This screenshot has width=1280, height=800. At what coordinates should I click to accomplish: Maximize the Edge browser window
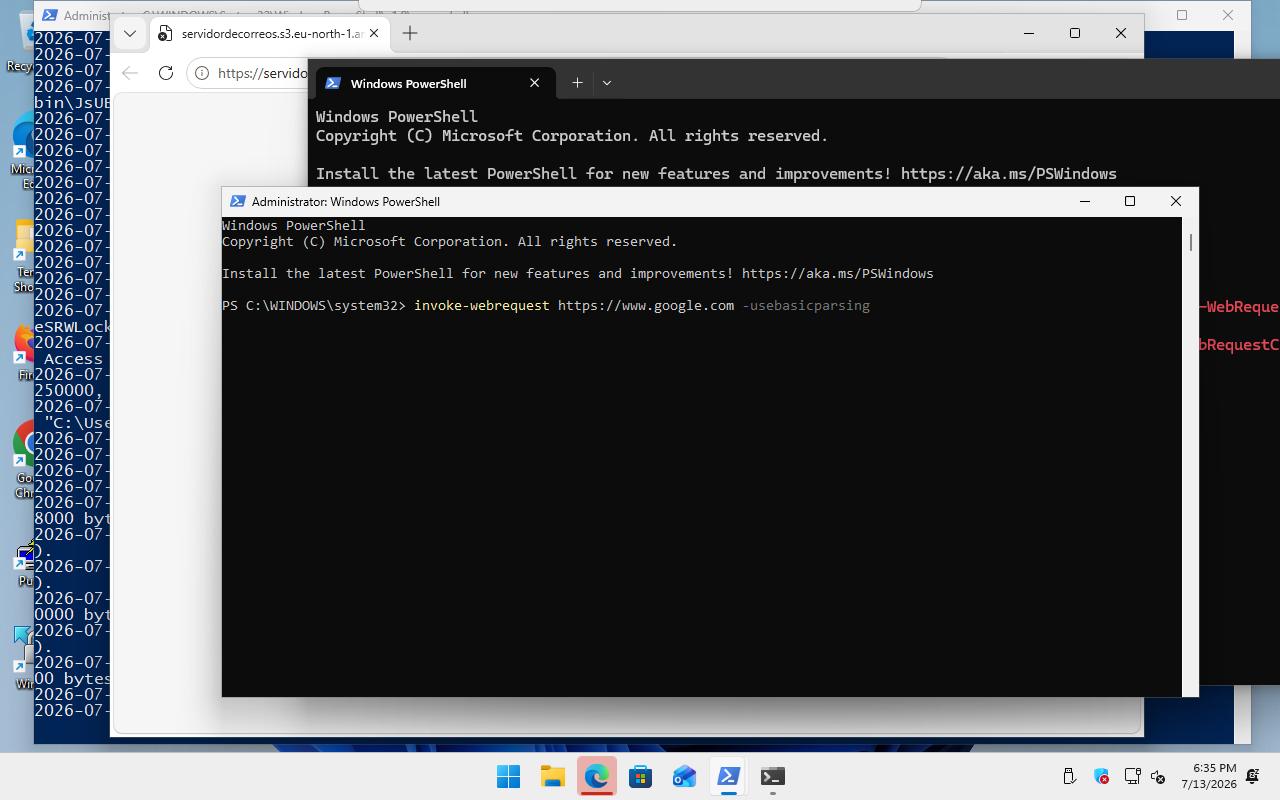[1075, 33]
